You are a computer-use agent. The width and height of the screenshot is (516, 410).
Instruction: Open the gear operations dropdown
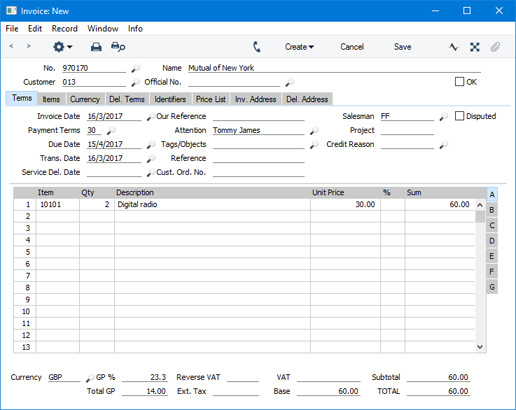(x=62, y=47)
